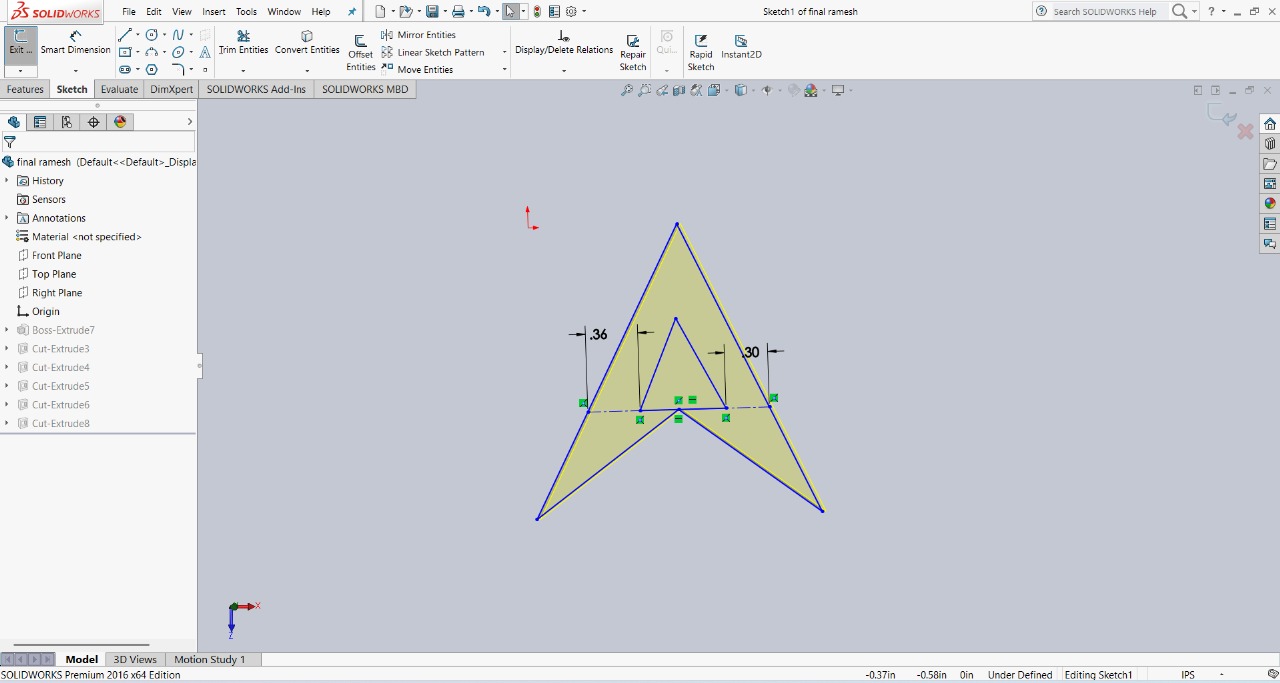Viewport: 1280px width, 683px height.
Task: Open the Edit Appearance icon in view toolbar
Action: pyautogui.click(x=794, y=90)
